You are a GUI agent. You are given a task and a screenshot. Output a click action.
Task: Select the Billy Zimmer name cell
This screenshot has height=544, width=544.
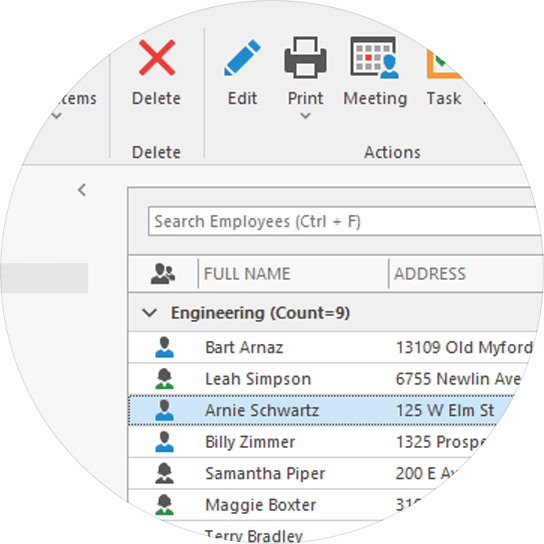coord(250,442)
